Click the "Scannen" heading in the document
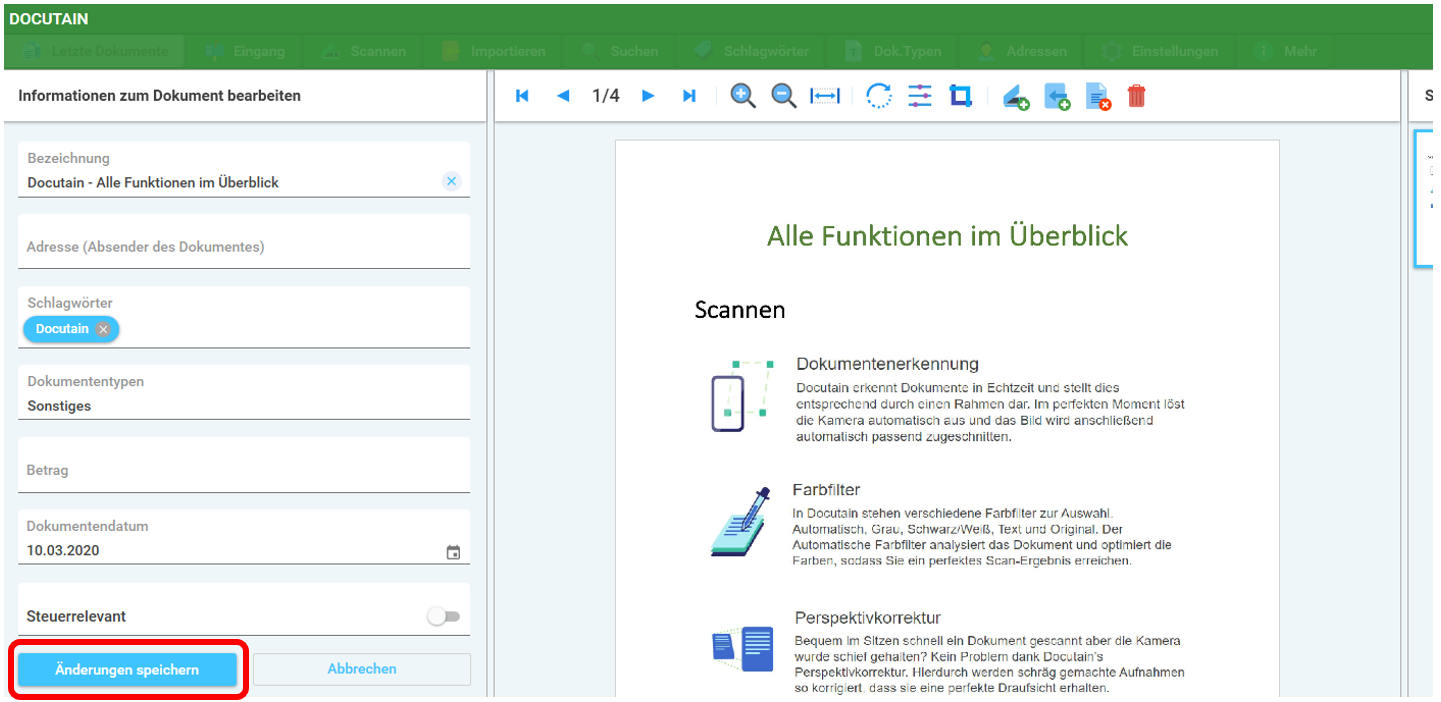This screenshot has height=702, width=1441. [x=740, y=310]
